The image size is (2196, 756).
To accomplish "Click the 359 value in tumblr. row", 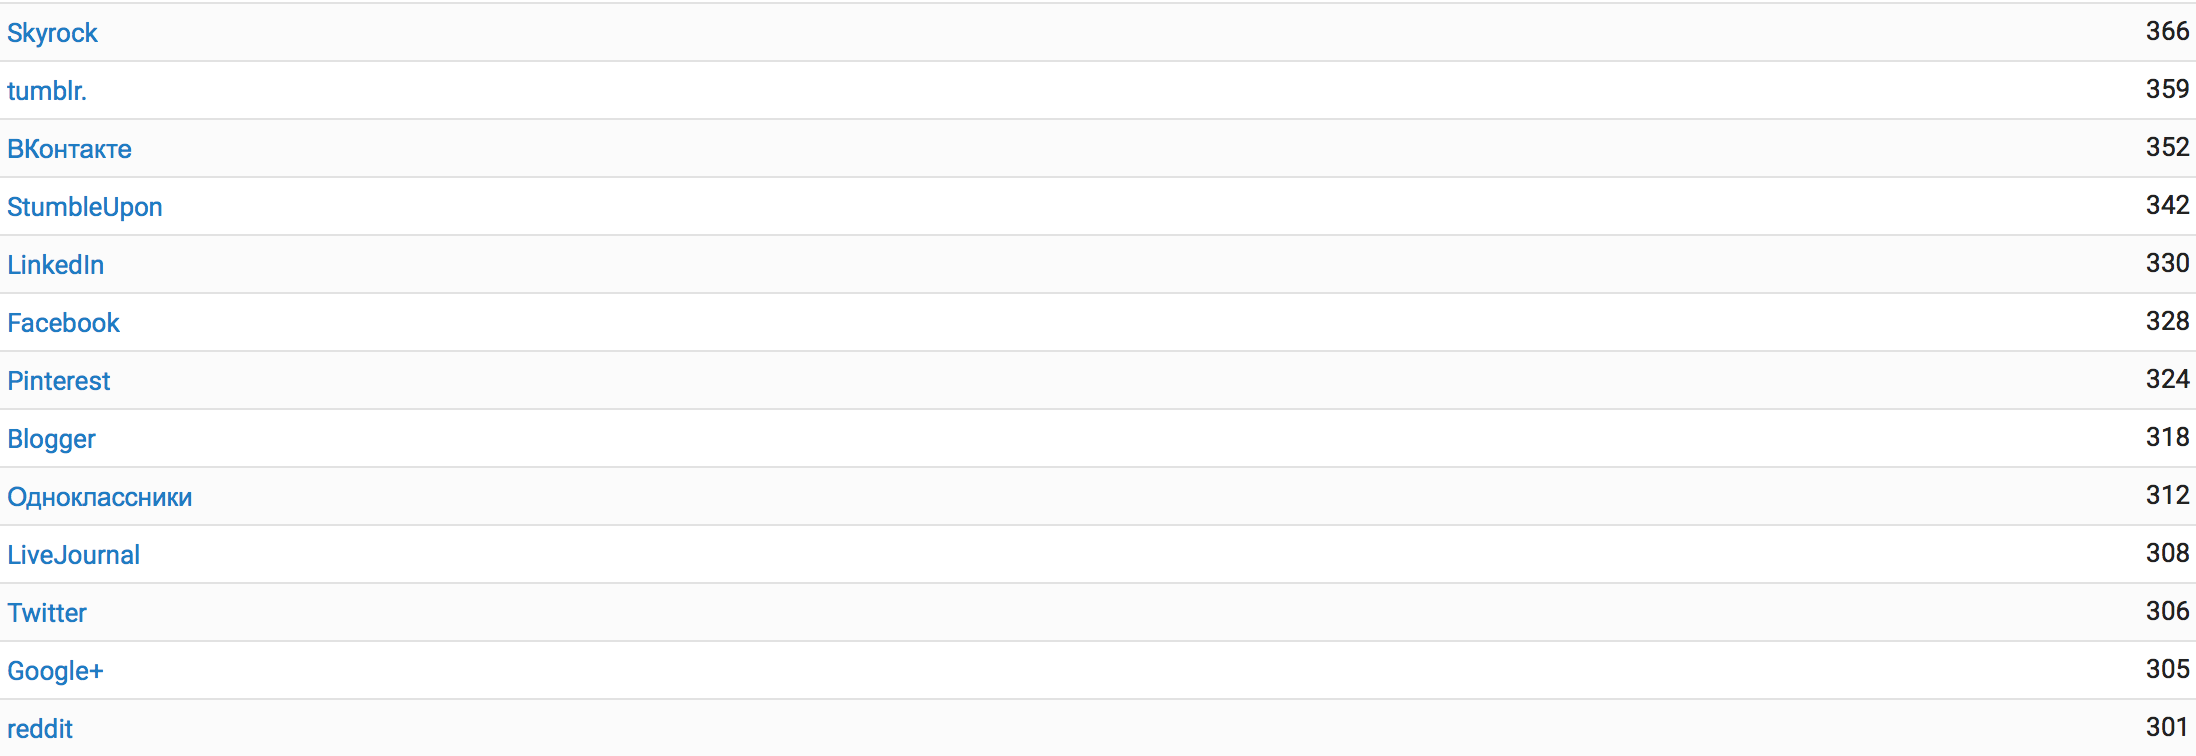I will [2167, 89].
